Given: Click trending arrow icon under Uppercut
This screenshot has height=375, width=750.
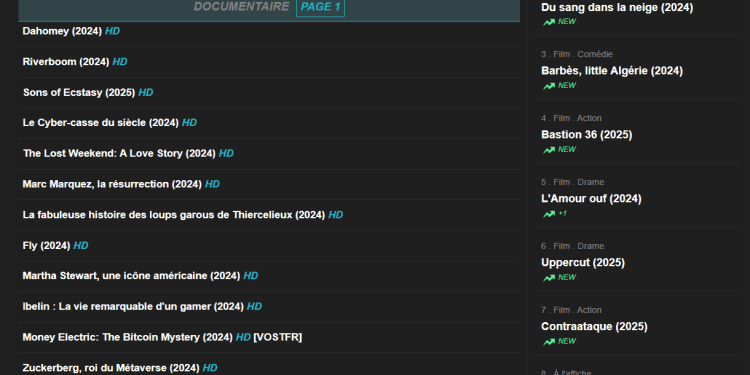Looking at the screenshot, I should click(549, 278).
